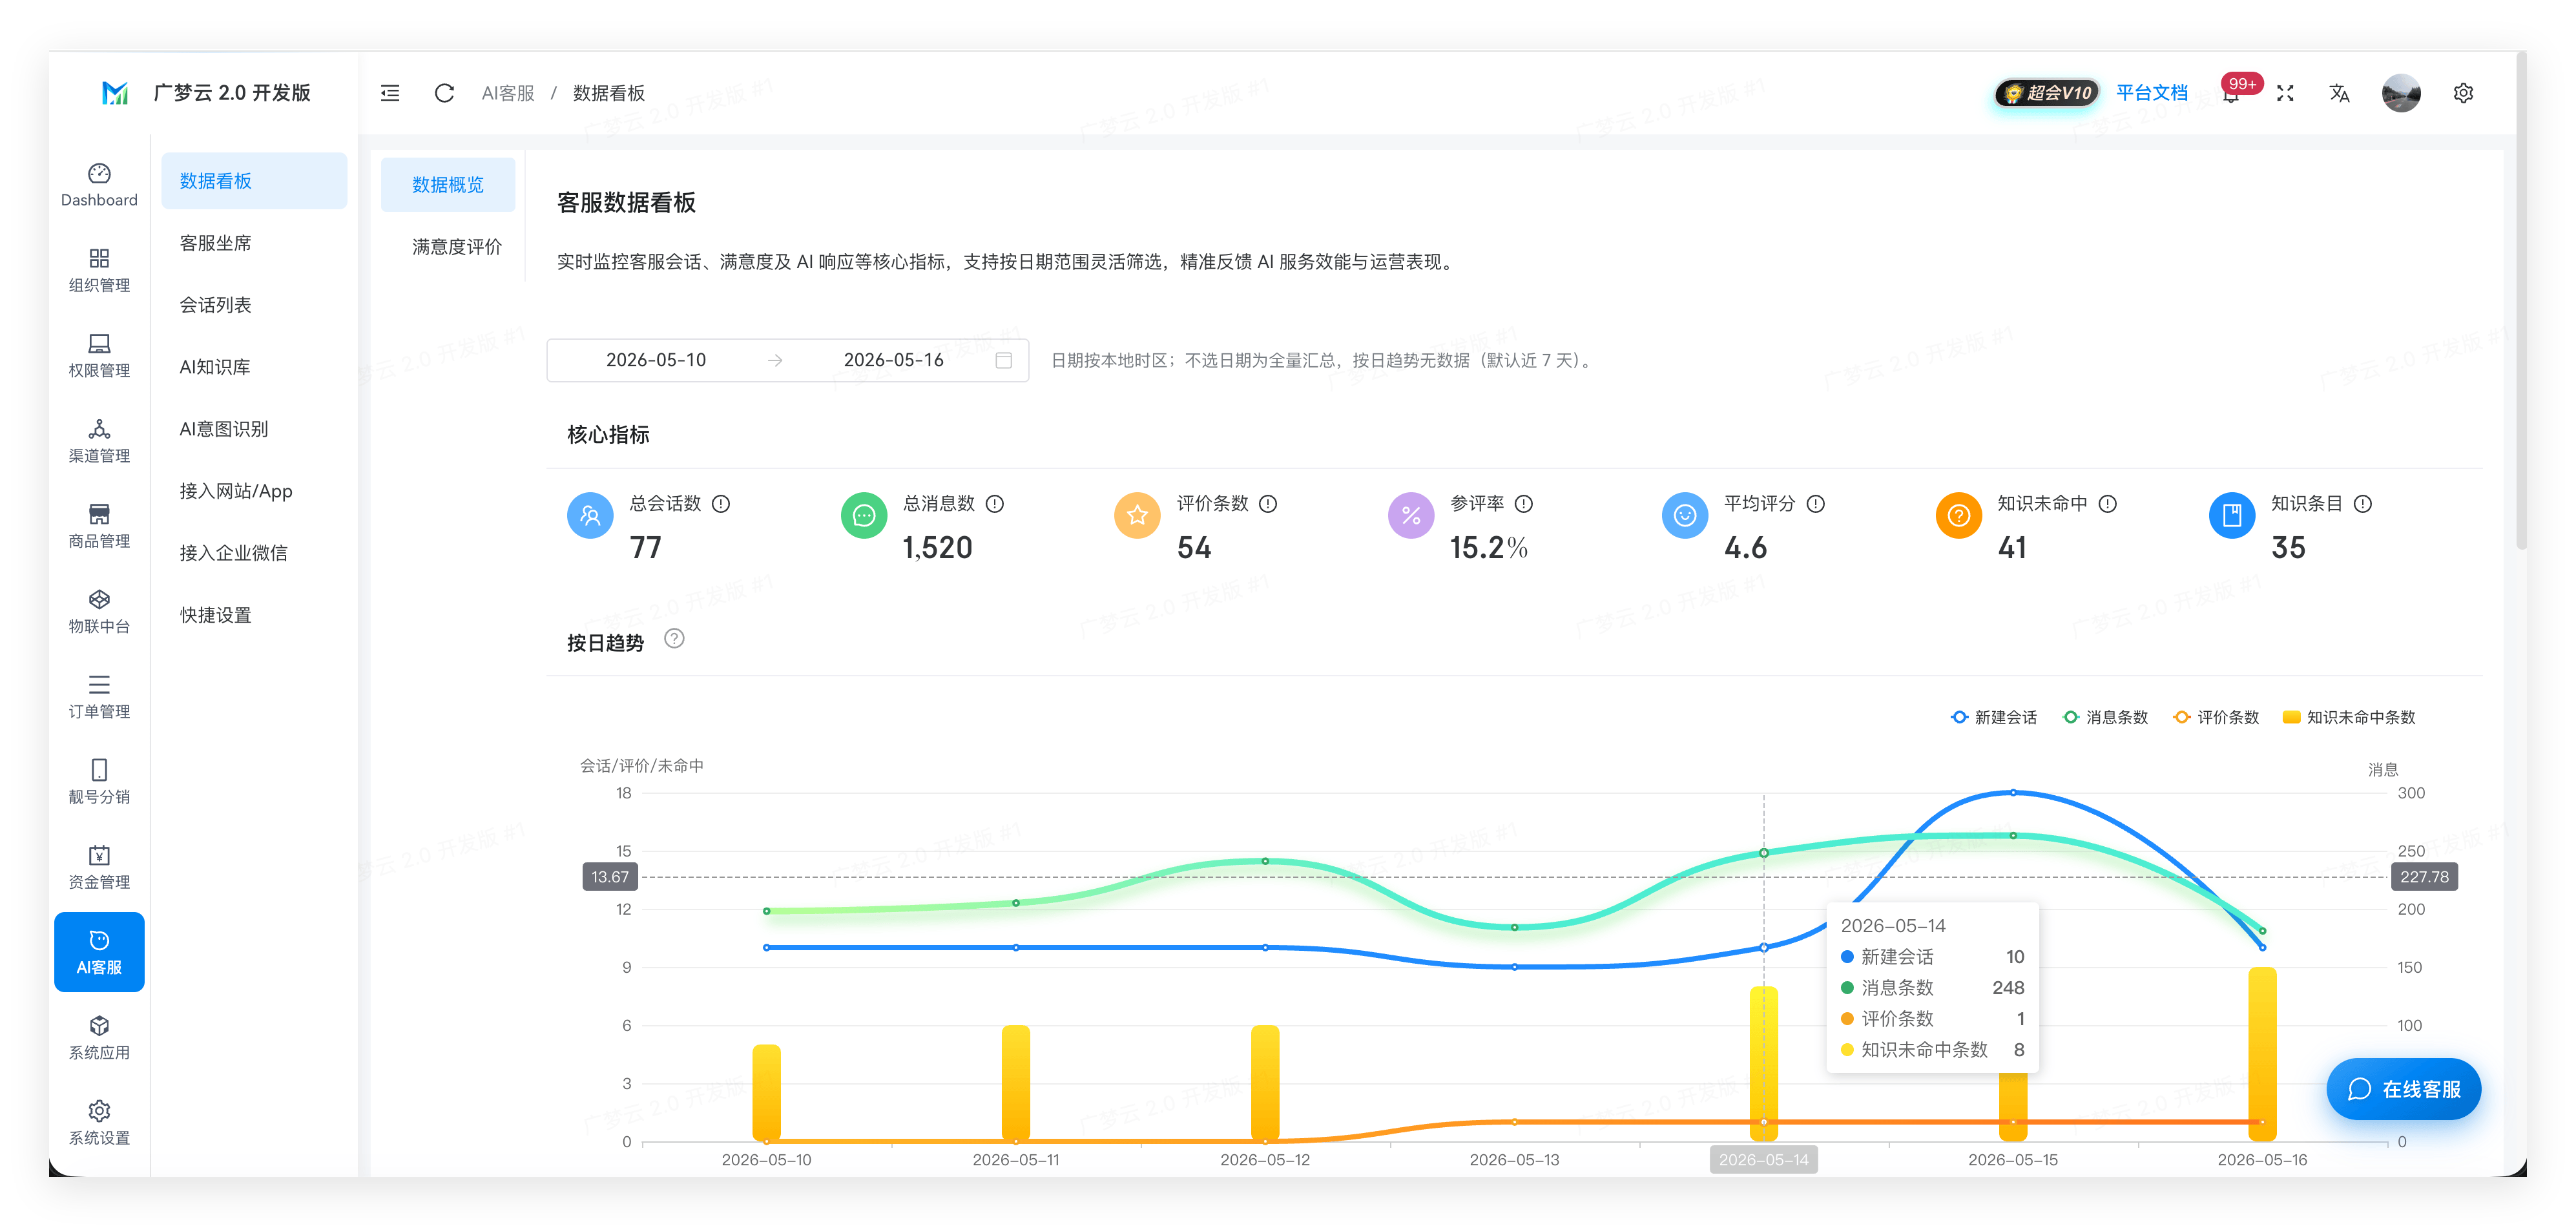The width and height of the screenshot is (2576, 1226).
Task: Open the calendar picker icon
Action: click(x=1004, y=360)
